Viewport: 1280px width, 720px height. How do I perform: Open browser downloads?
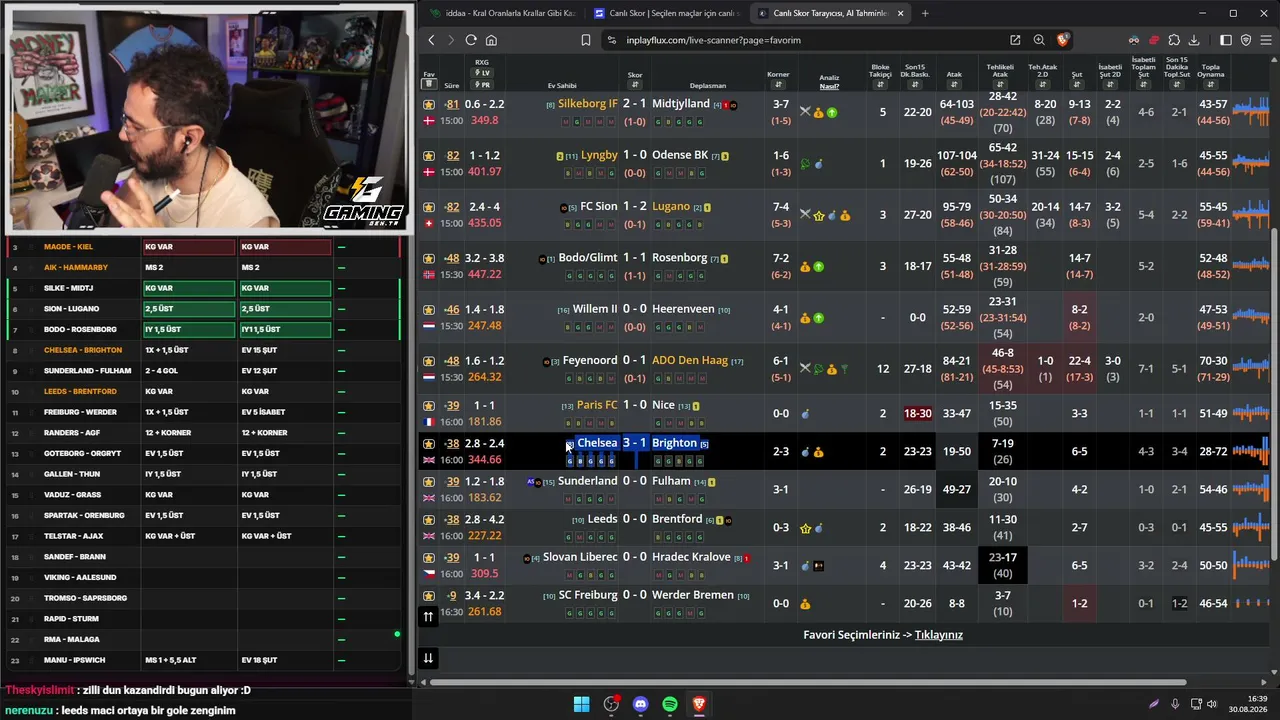[1195, 40]
